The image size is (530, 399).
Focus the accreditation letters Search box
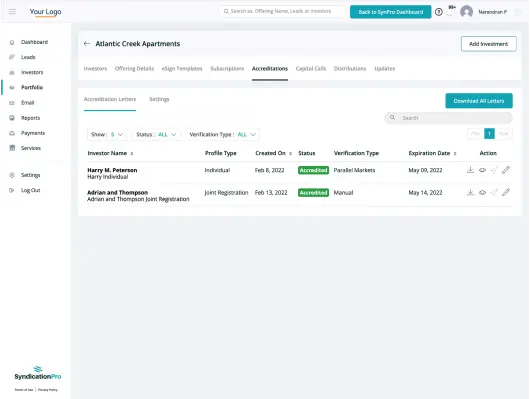[x=448, y=118]
